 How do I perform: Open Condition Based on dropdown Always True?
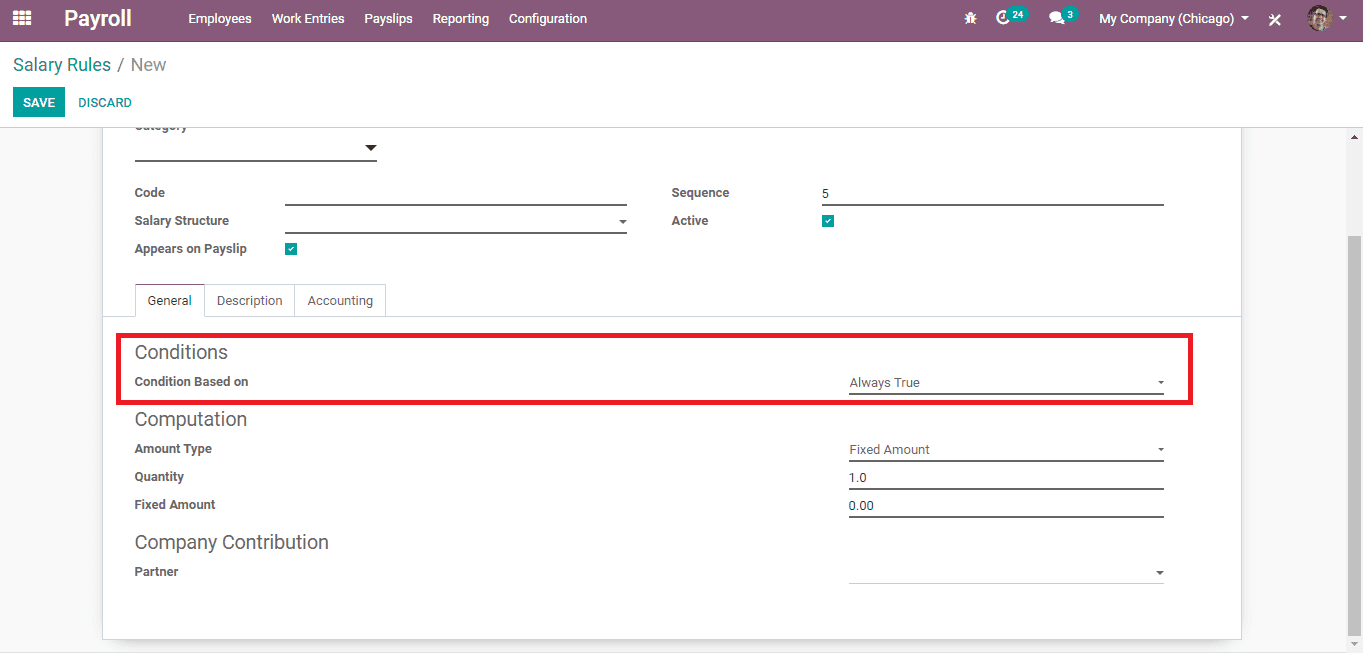click(1006, 382)
